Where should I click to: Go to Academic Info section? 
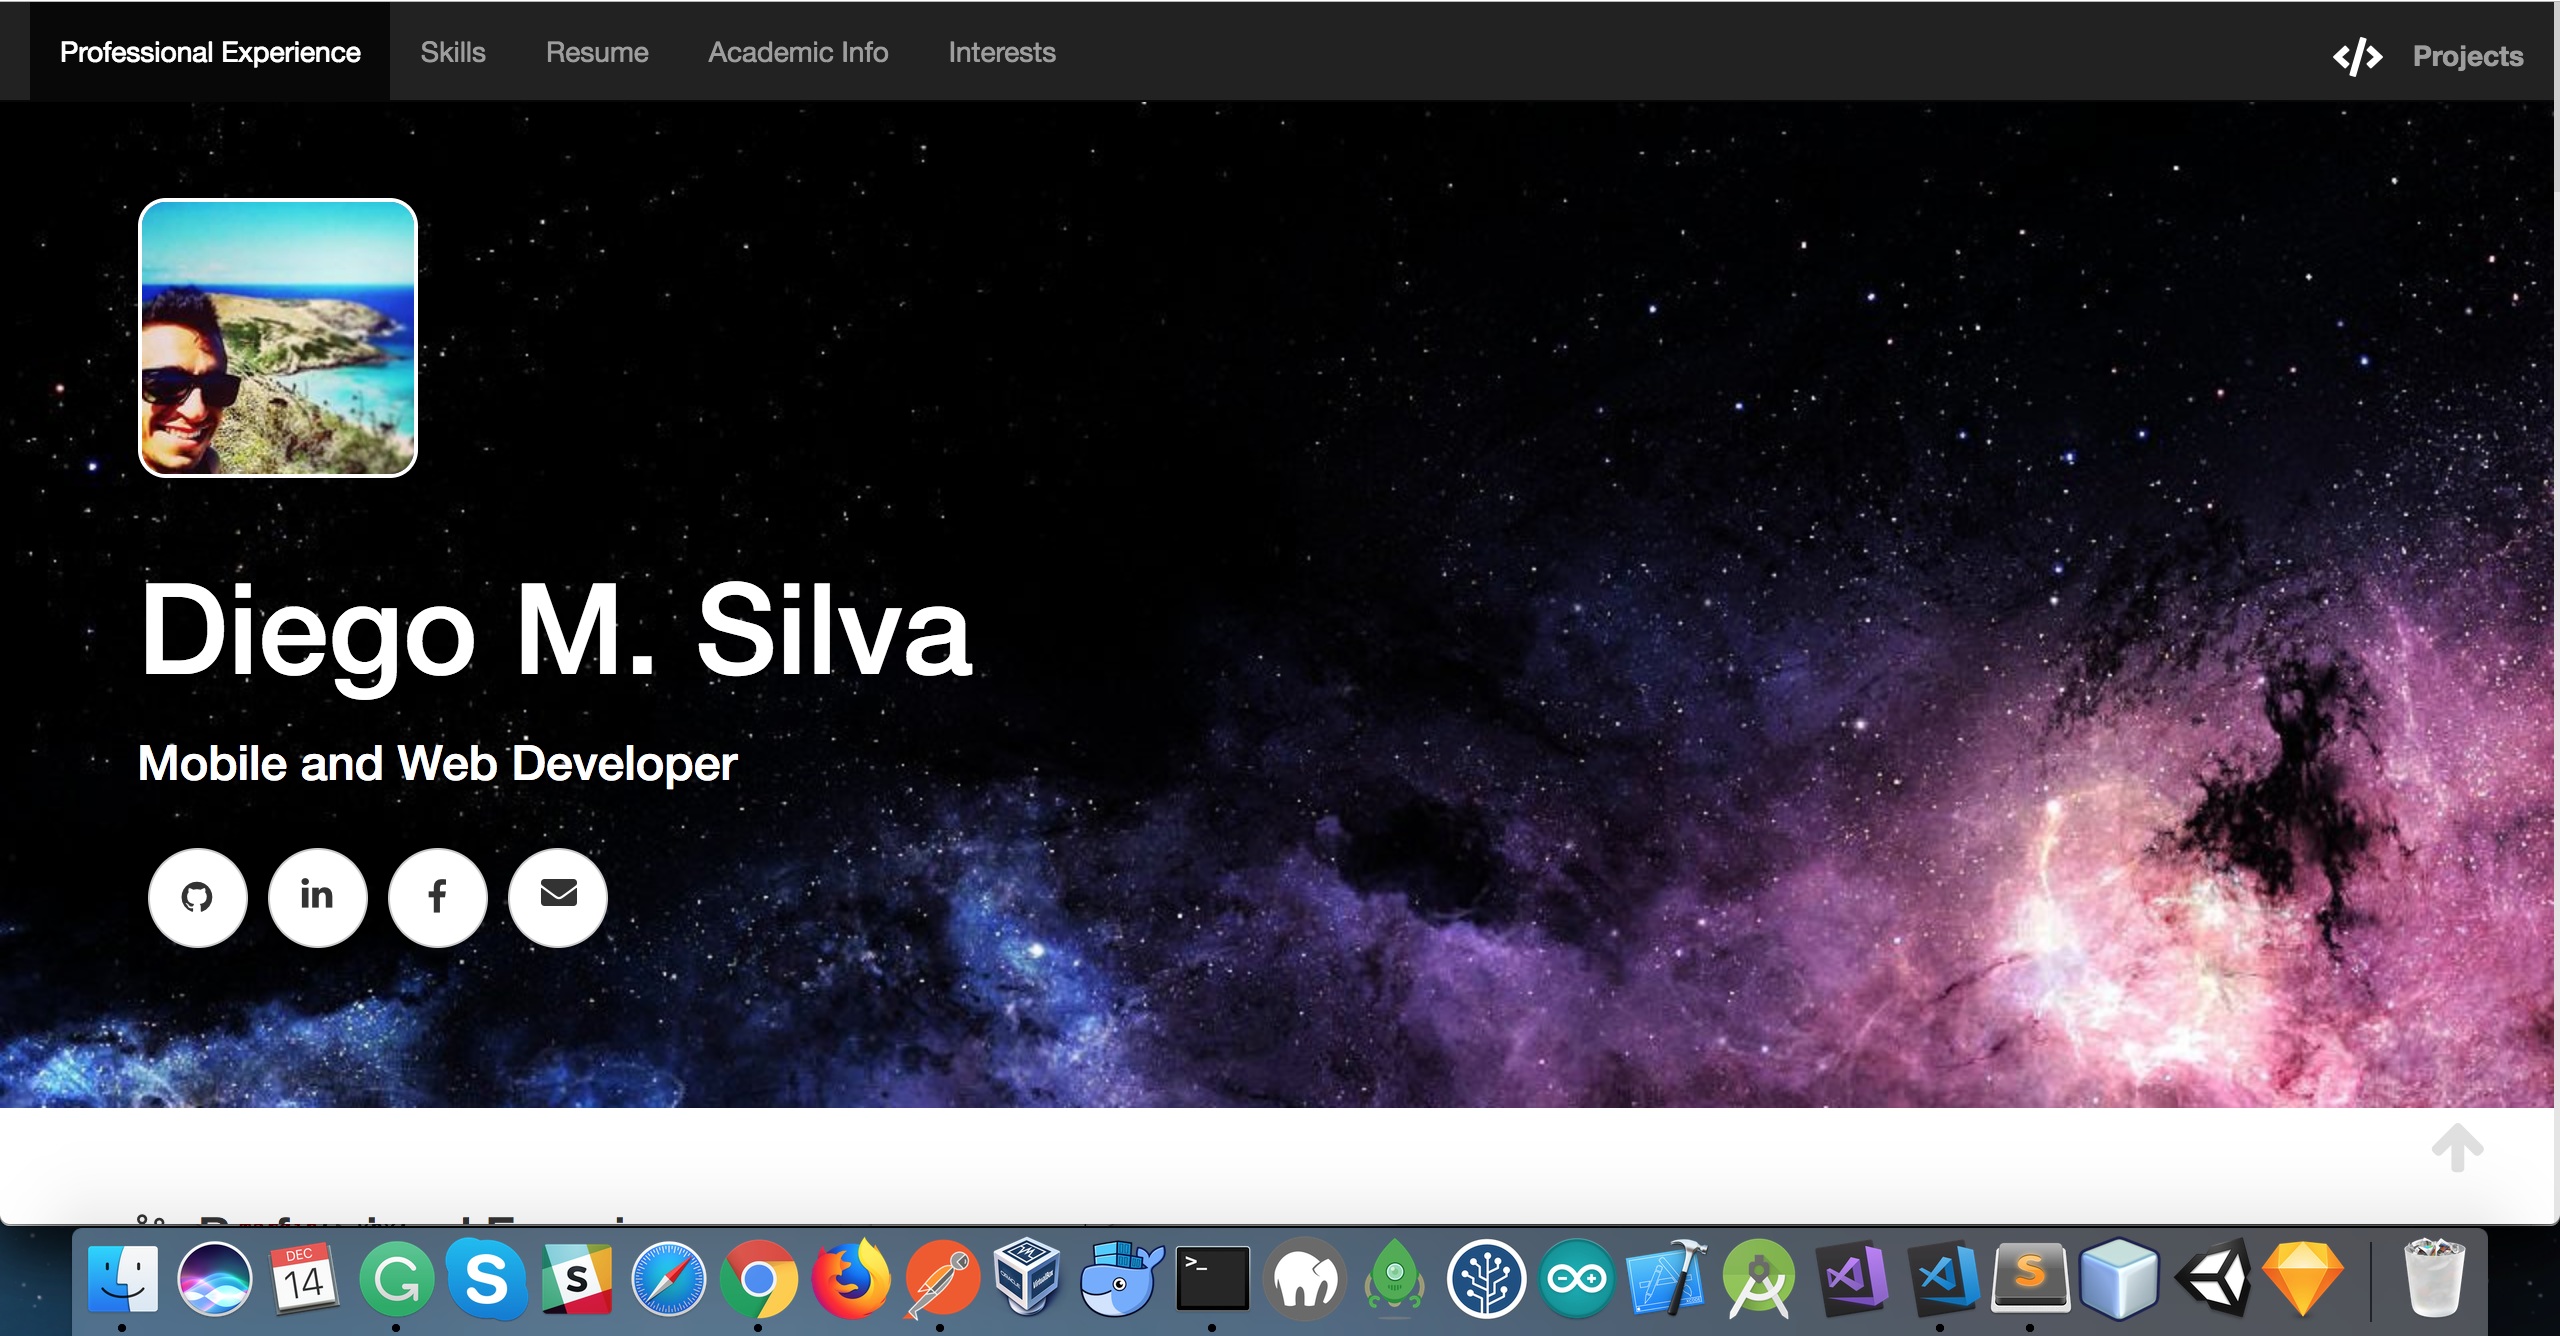(x=798, y=52)
